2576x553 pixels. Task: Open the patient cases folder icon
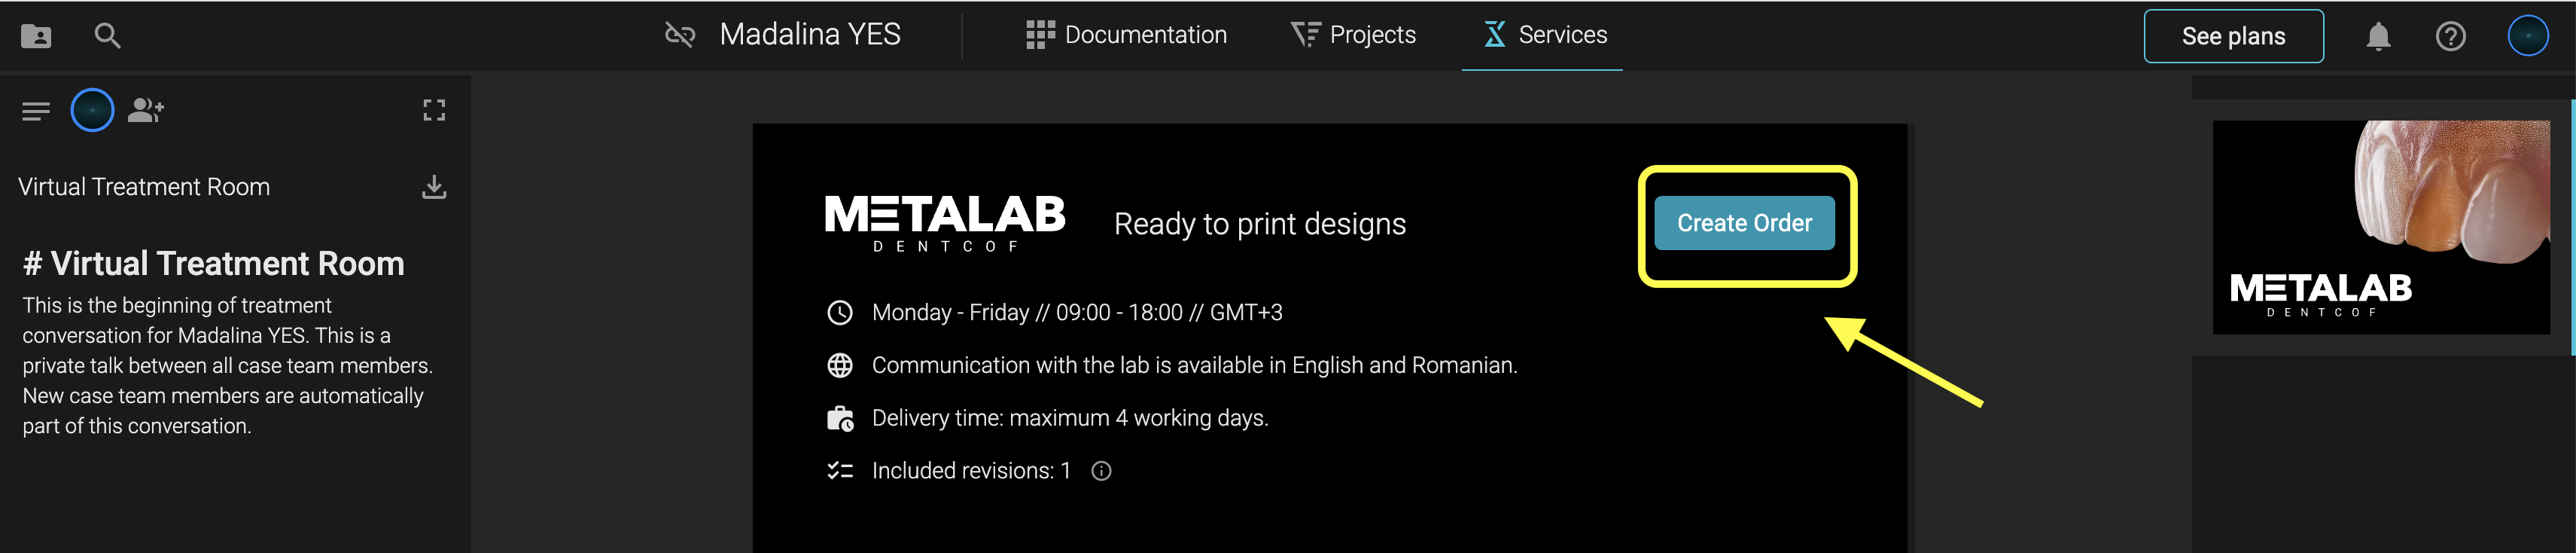[36, 36]
